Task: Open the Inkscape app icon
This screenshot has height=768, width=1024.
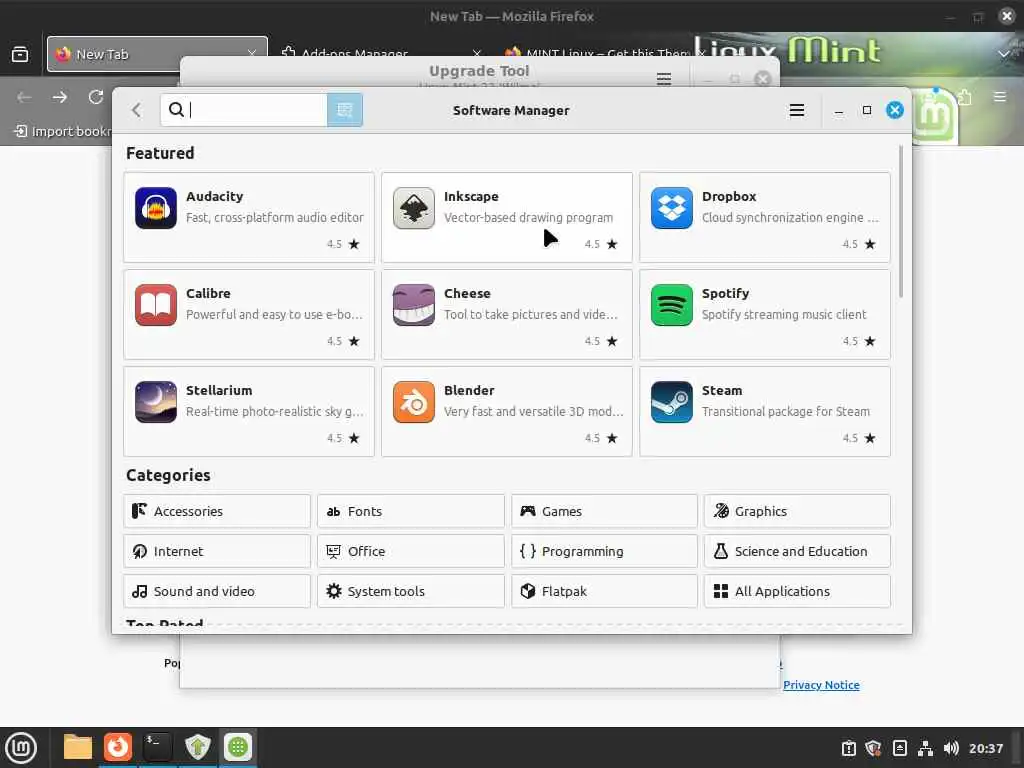Action: tap(413, 208)
